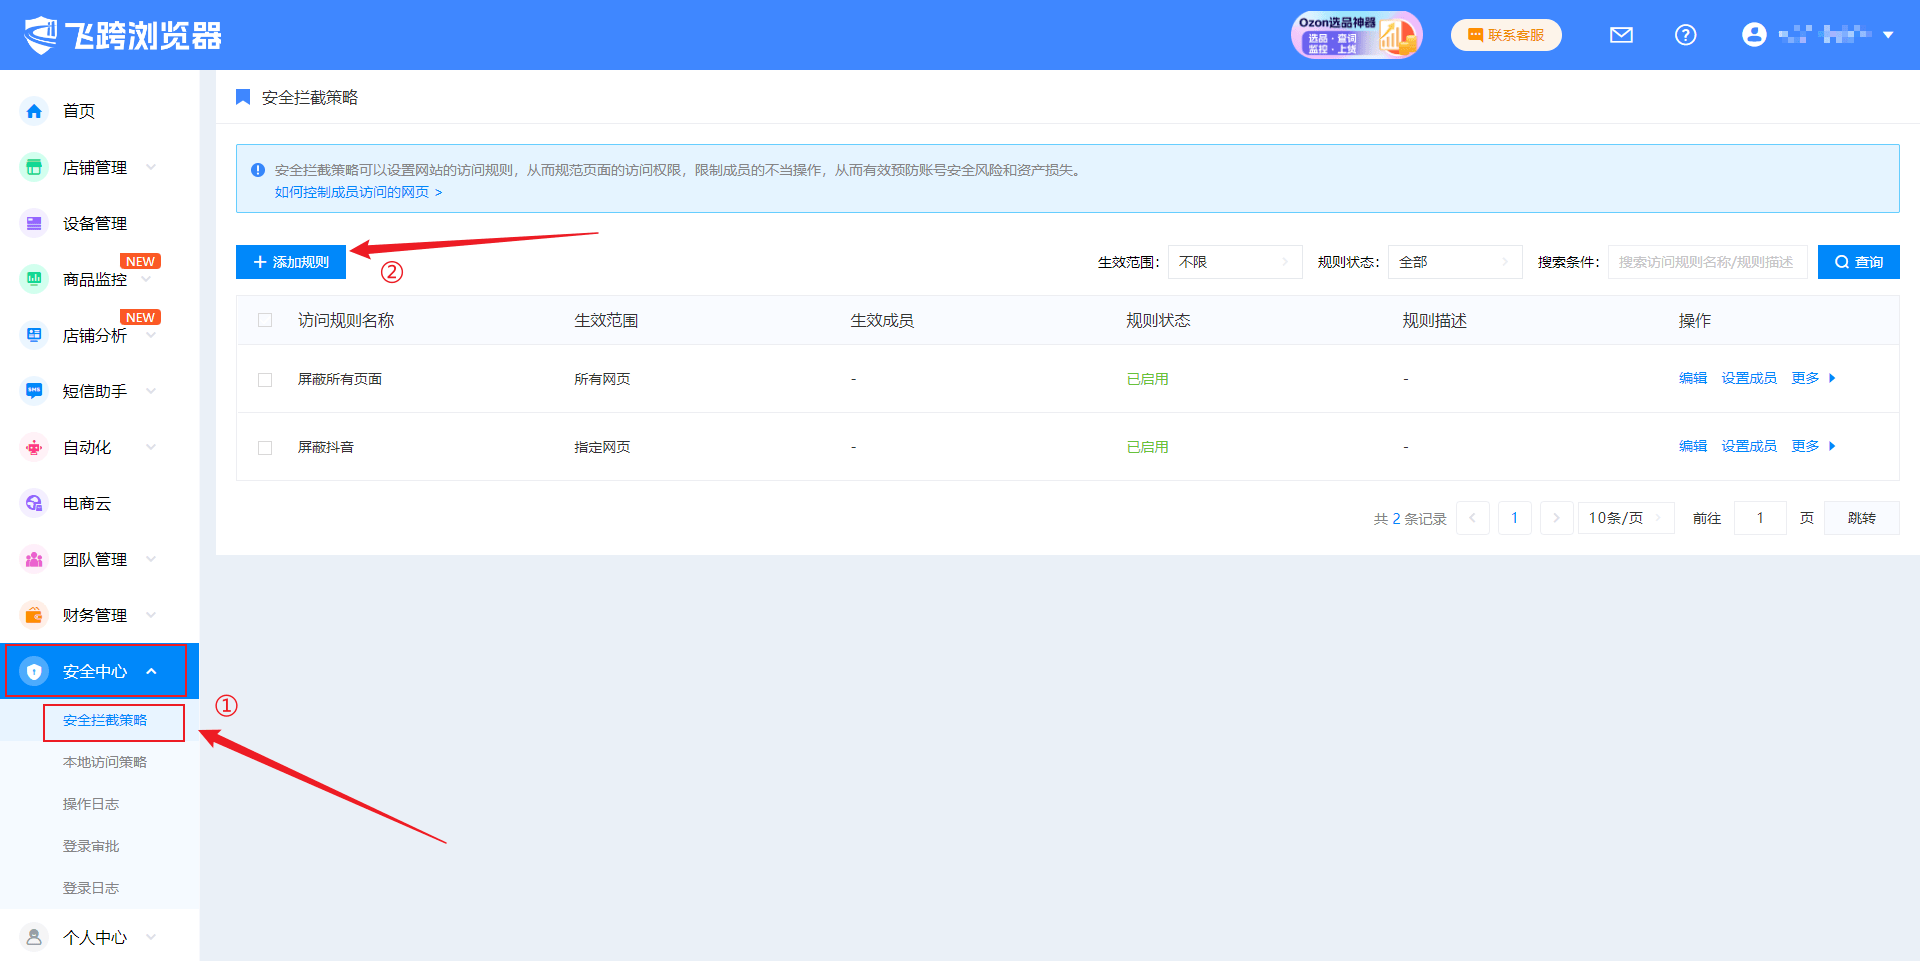This screenshot has height=961, width=1920.
Task: Click the mail envelope icon in header
Action: click(1621, 35)
